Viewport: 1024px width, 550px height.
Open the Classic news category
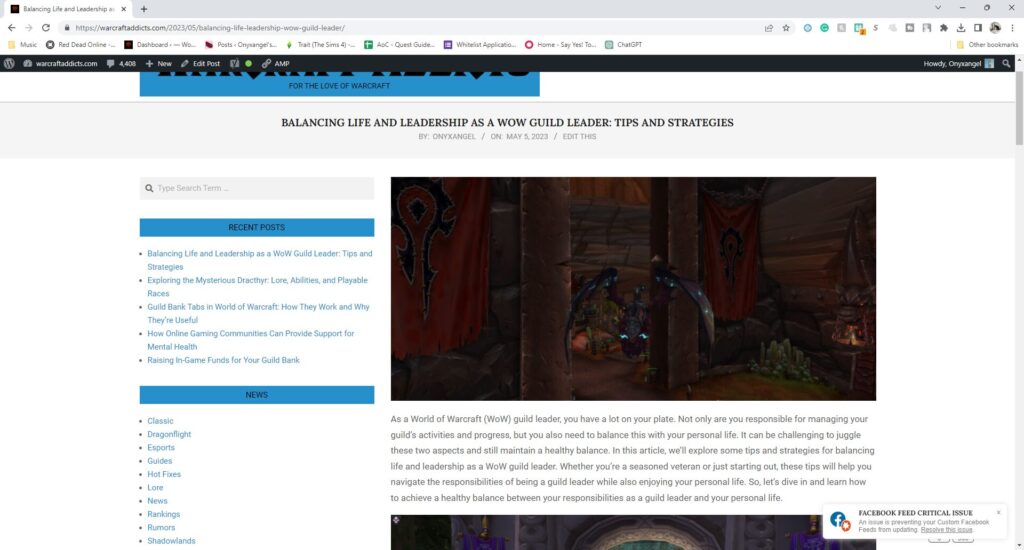160,421
